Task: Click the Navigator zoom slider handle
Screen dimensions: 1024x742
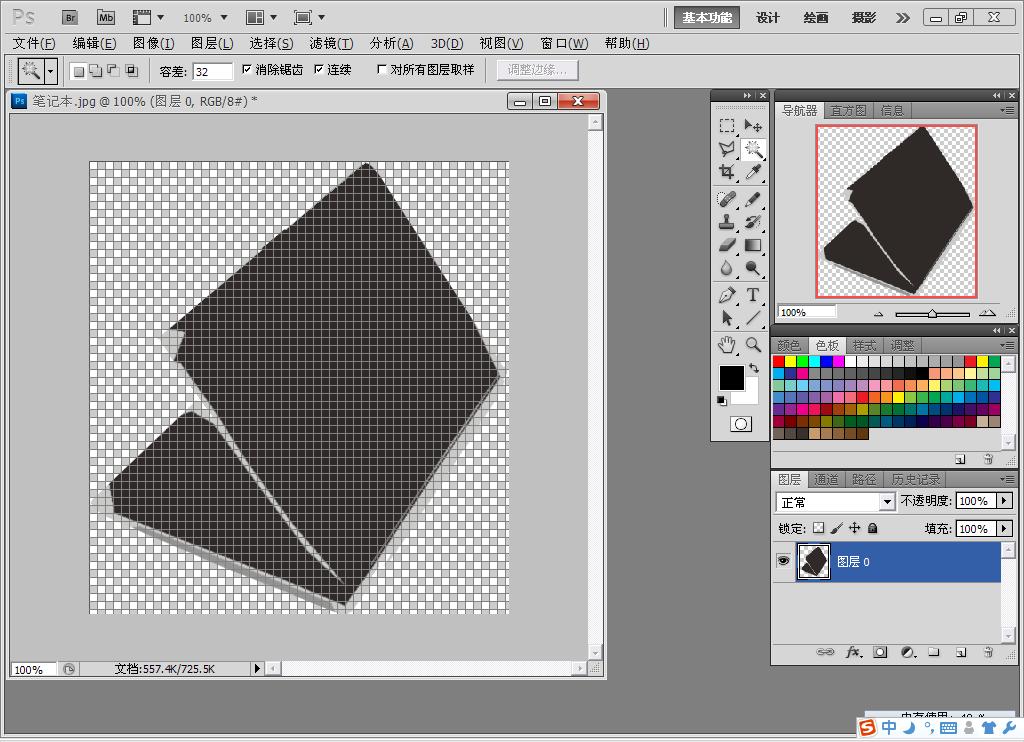Action: tap(933, 314)
